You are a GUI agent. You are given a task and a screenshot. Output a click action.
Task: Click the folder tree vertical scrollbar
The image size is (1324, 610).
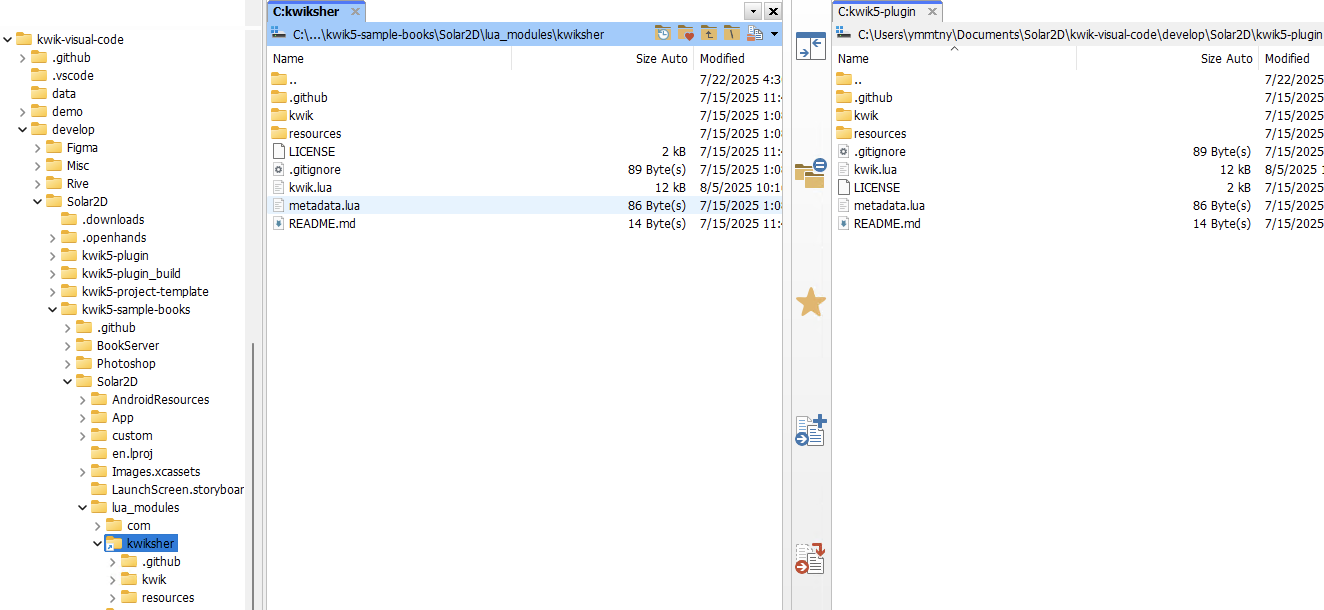[x=253, y=475]
